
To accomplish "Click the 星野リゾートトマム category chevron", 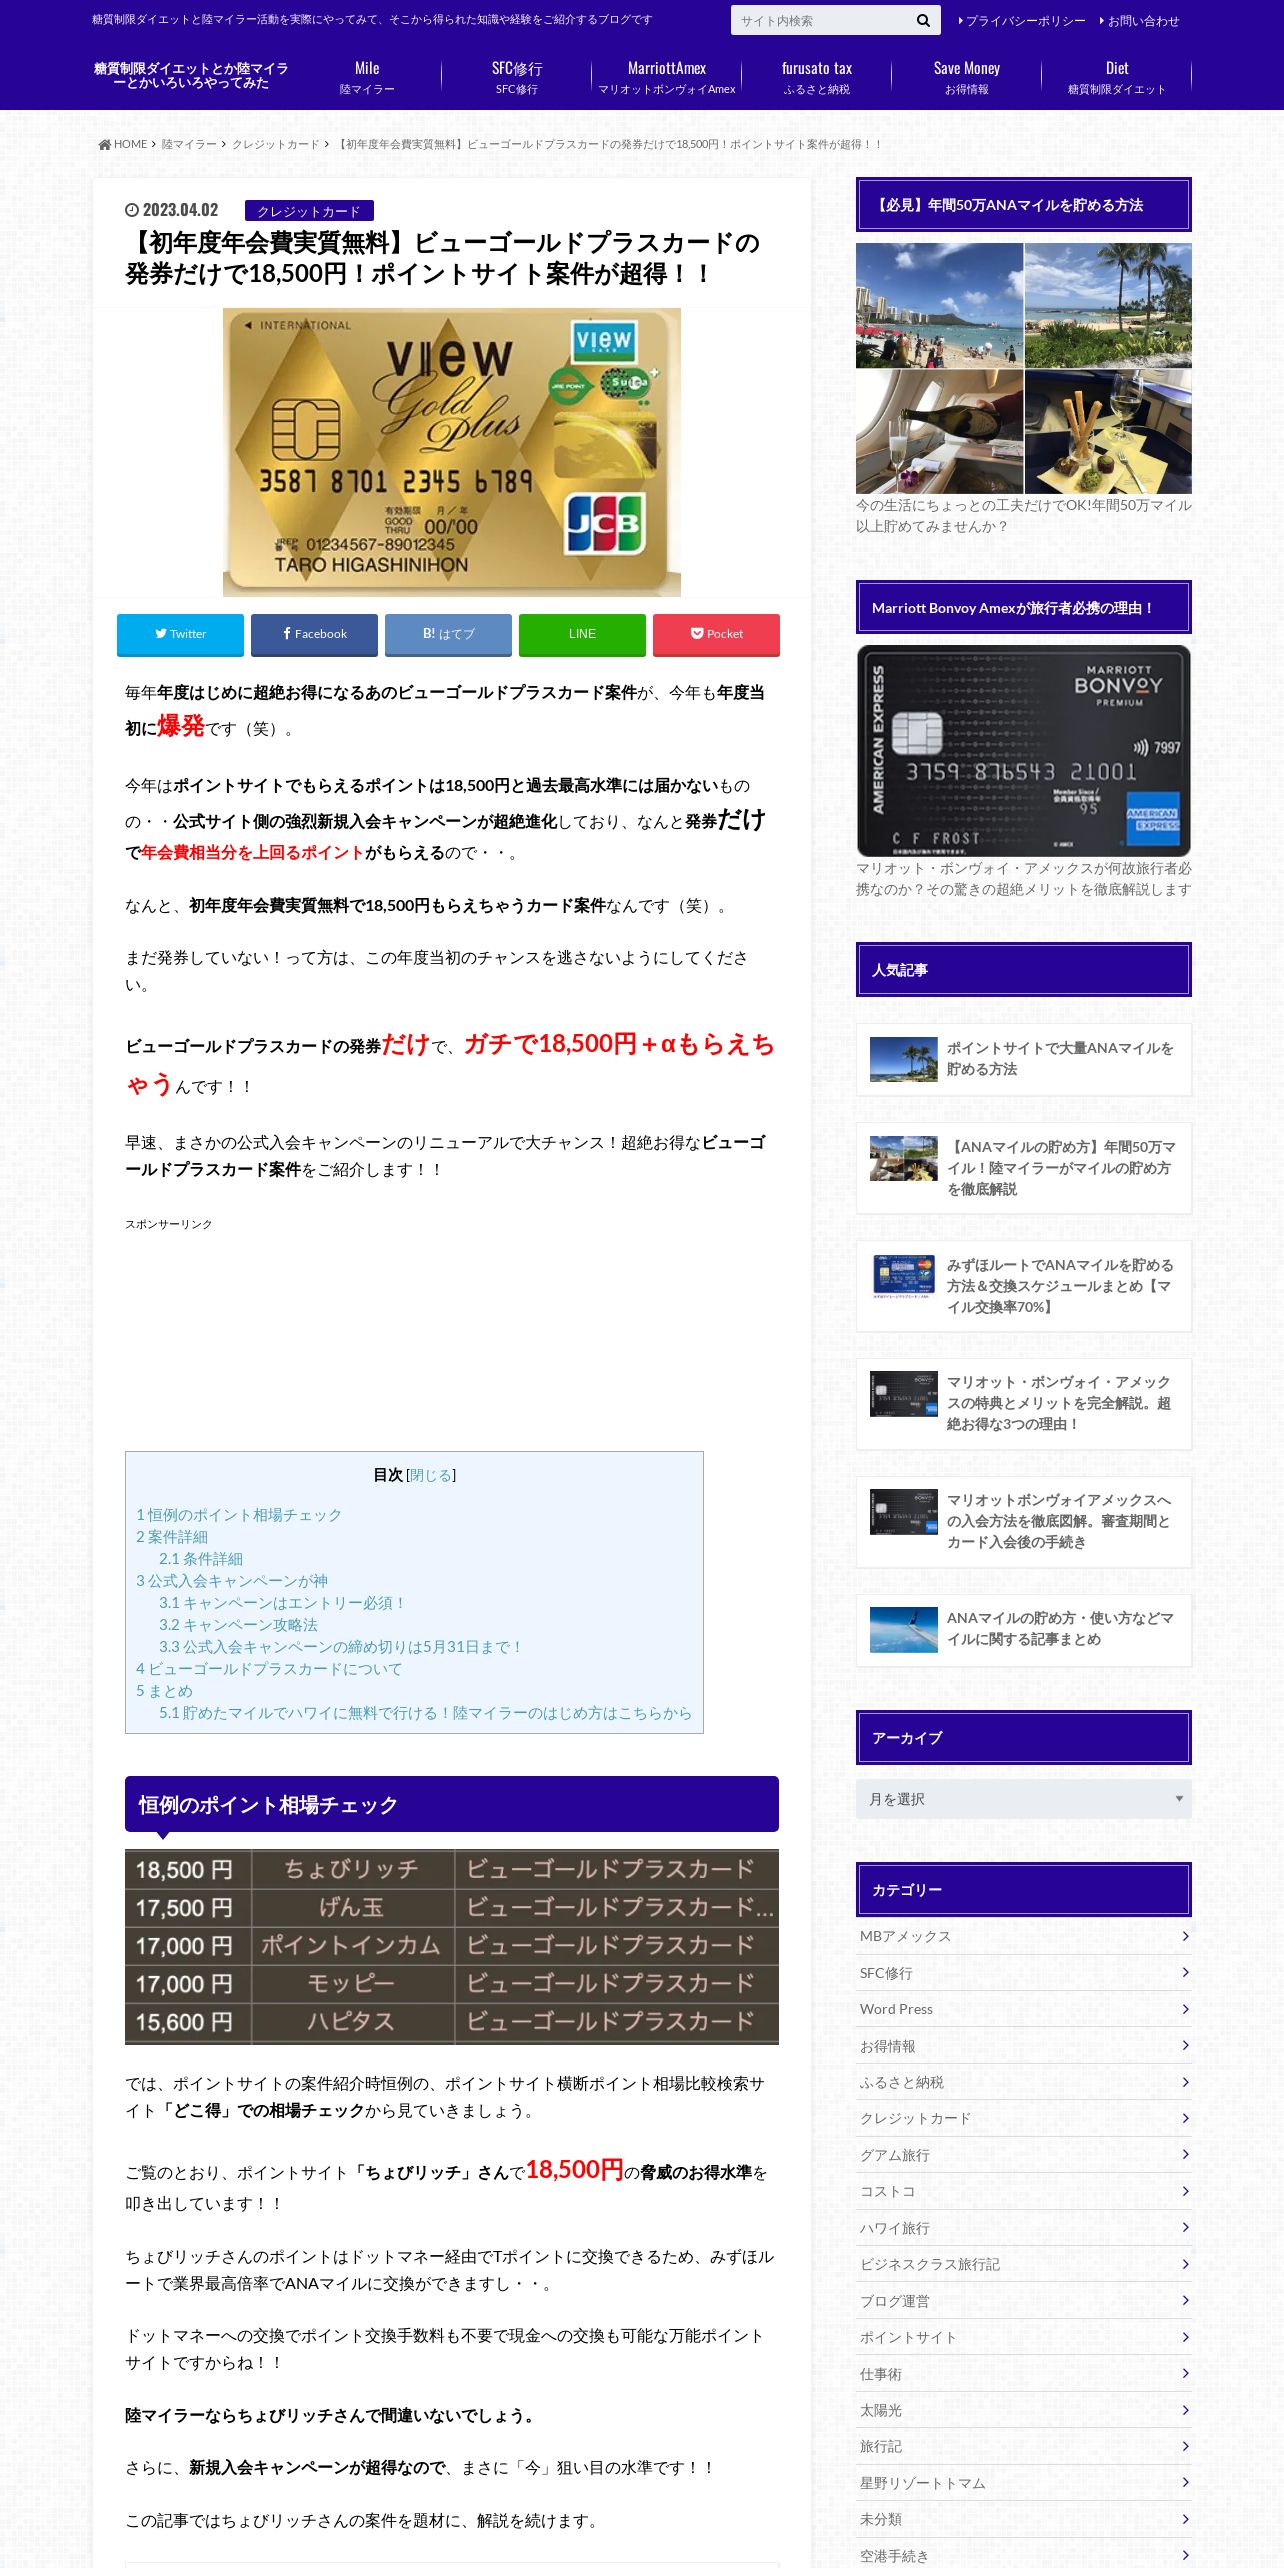I will point(1185,2483).
